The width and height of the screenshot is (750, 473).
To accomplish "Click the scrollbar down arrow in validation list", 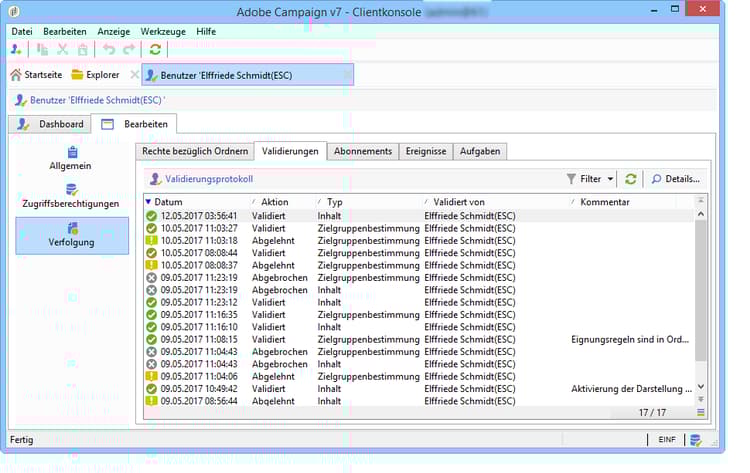I will pyautogui.click(x=700, y=386).
